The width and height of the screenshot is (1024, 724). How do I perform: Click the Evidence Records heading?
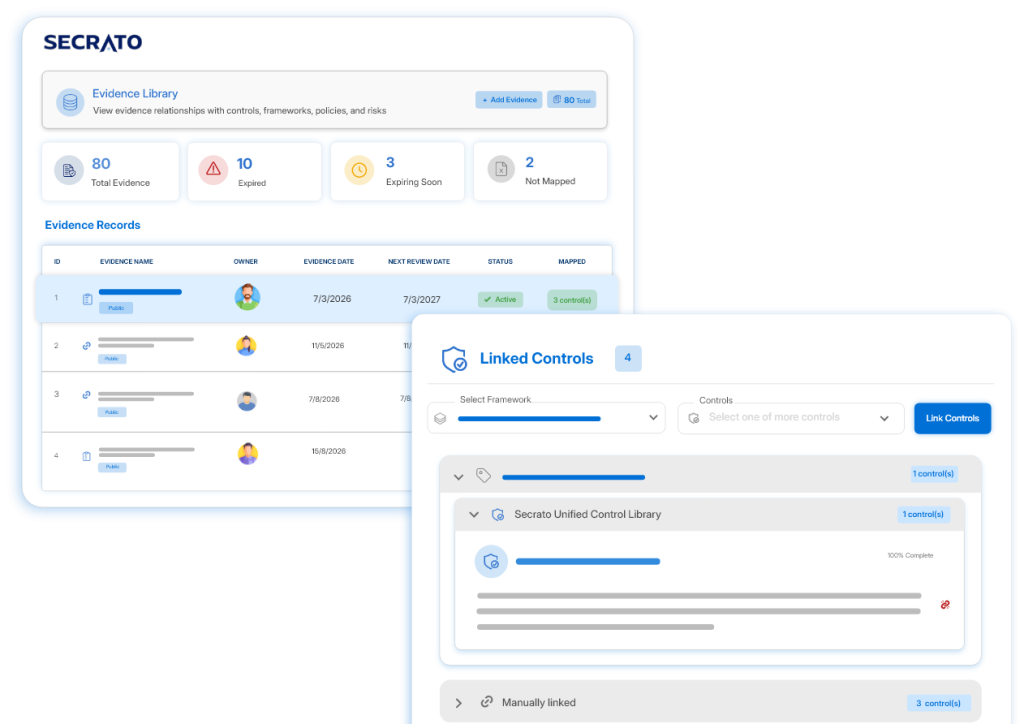pos(93,225)
